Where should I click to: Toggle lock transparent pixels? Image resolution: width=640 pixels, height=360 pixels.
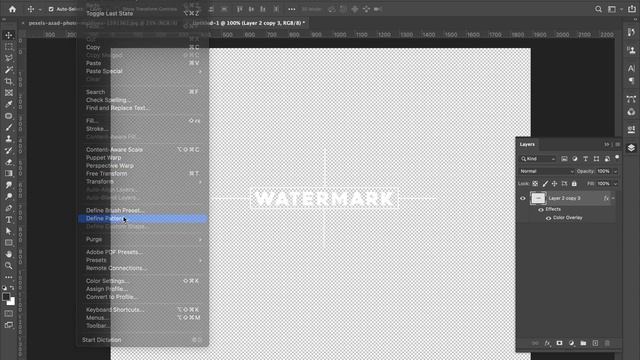pyautogui.click(x=535, y=184)
